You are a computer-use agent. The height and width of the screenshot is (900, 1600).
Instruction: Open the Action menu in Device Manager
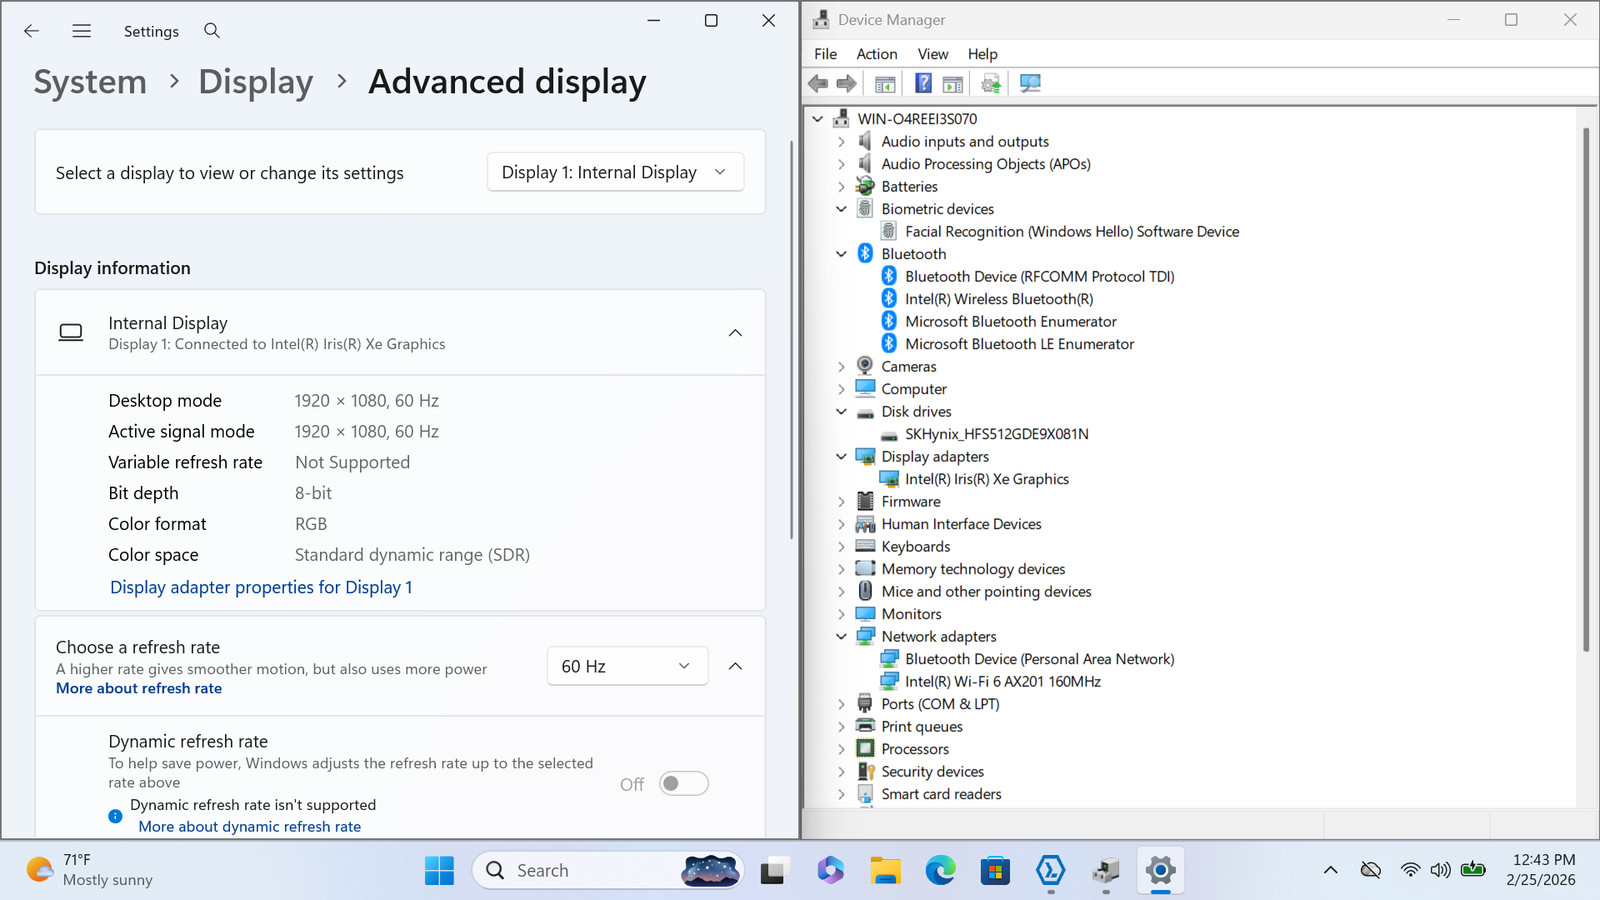pyautogui.click(x=877, y=54)
